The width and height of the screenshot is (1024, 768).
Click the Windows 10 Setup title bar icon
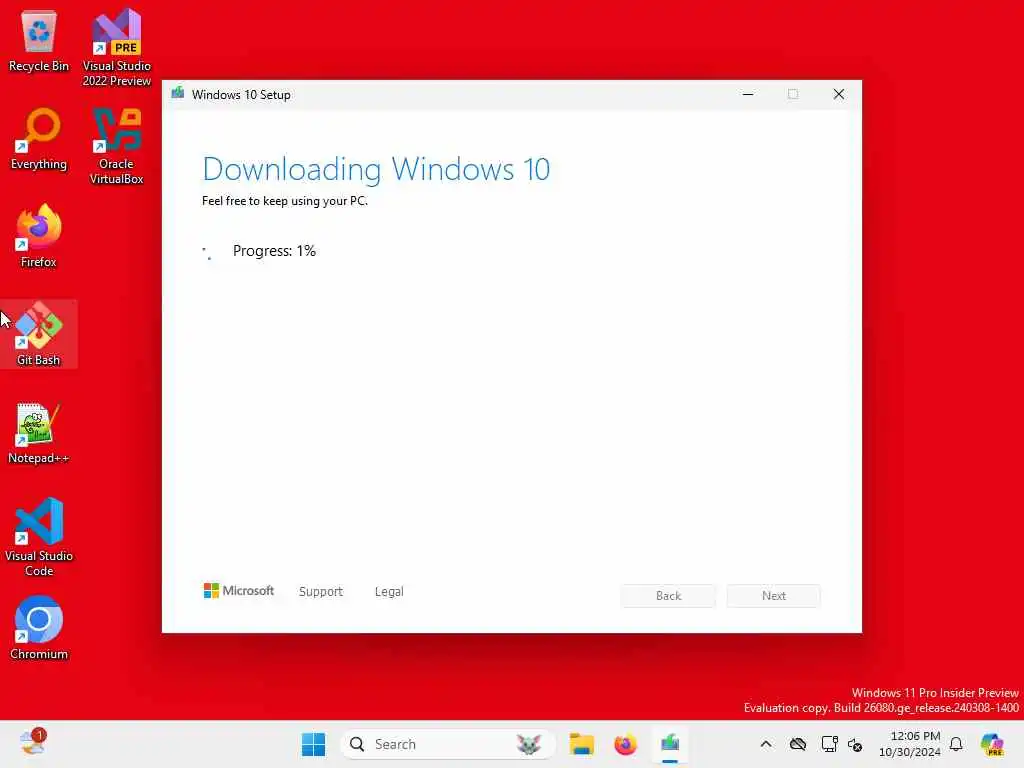point(178,94)
